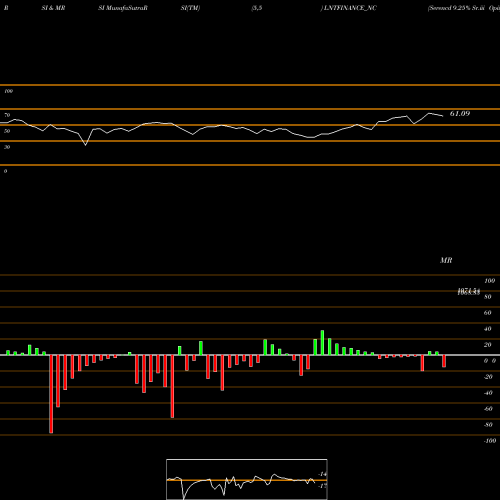The image size is (500, 500).
Task: Open the mini overview chart thumbnail
Action: point(247,479)
